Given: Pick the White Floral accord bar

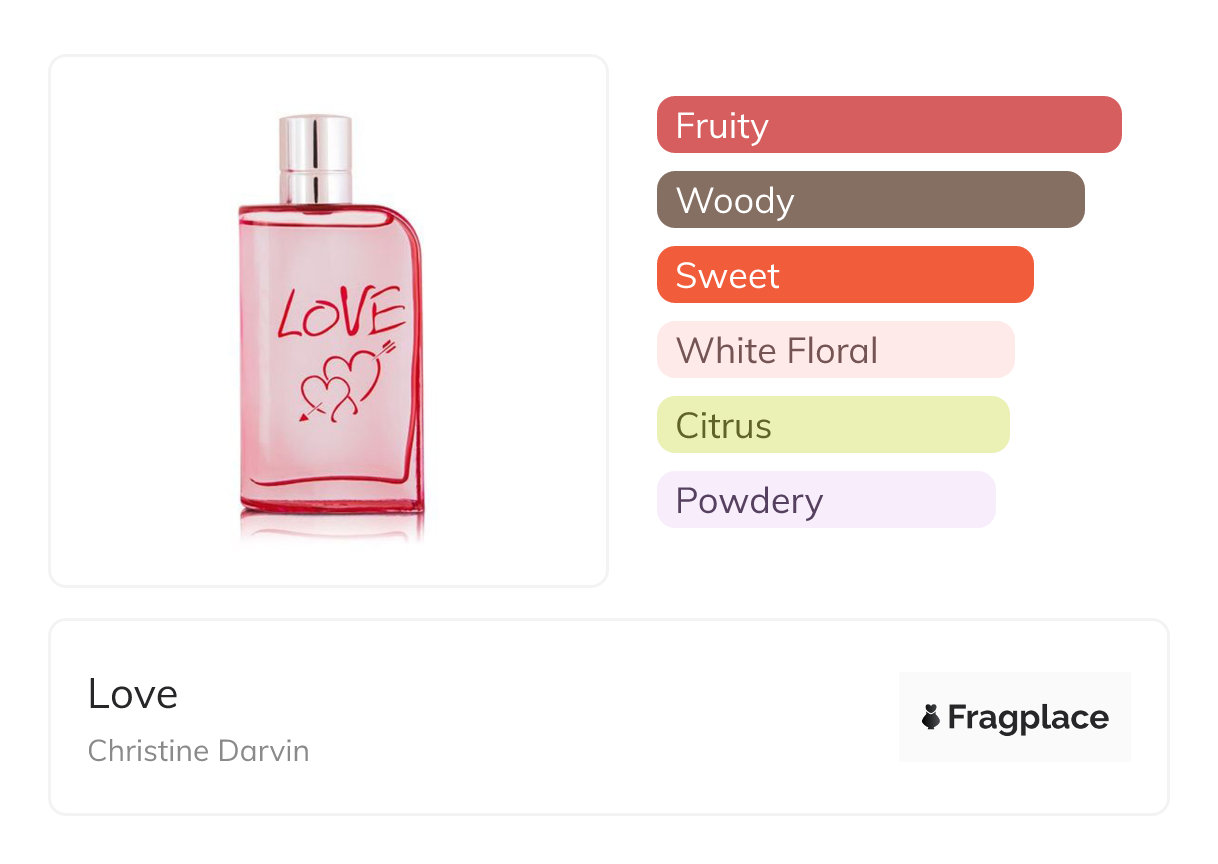Looking at the screenshot, I should 835,350.
